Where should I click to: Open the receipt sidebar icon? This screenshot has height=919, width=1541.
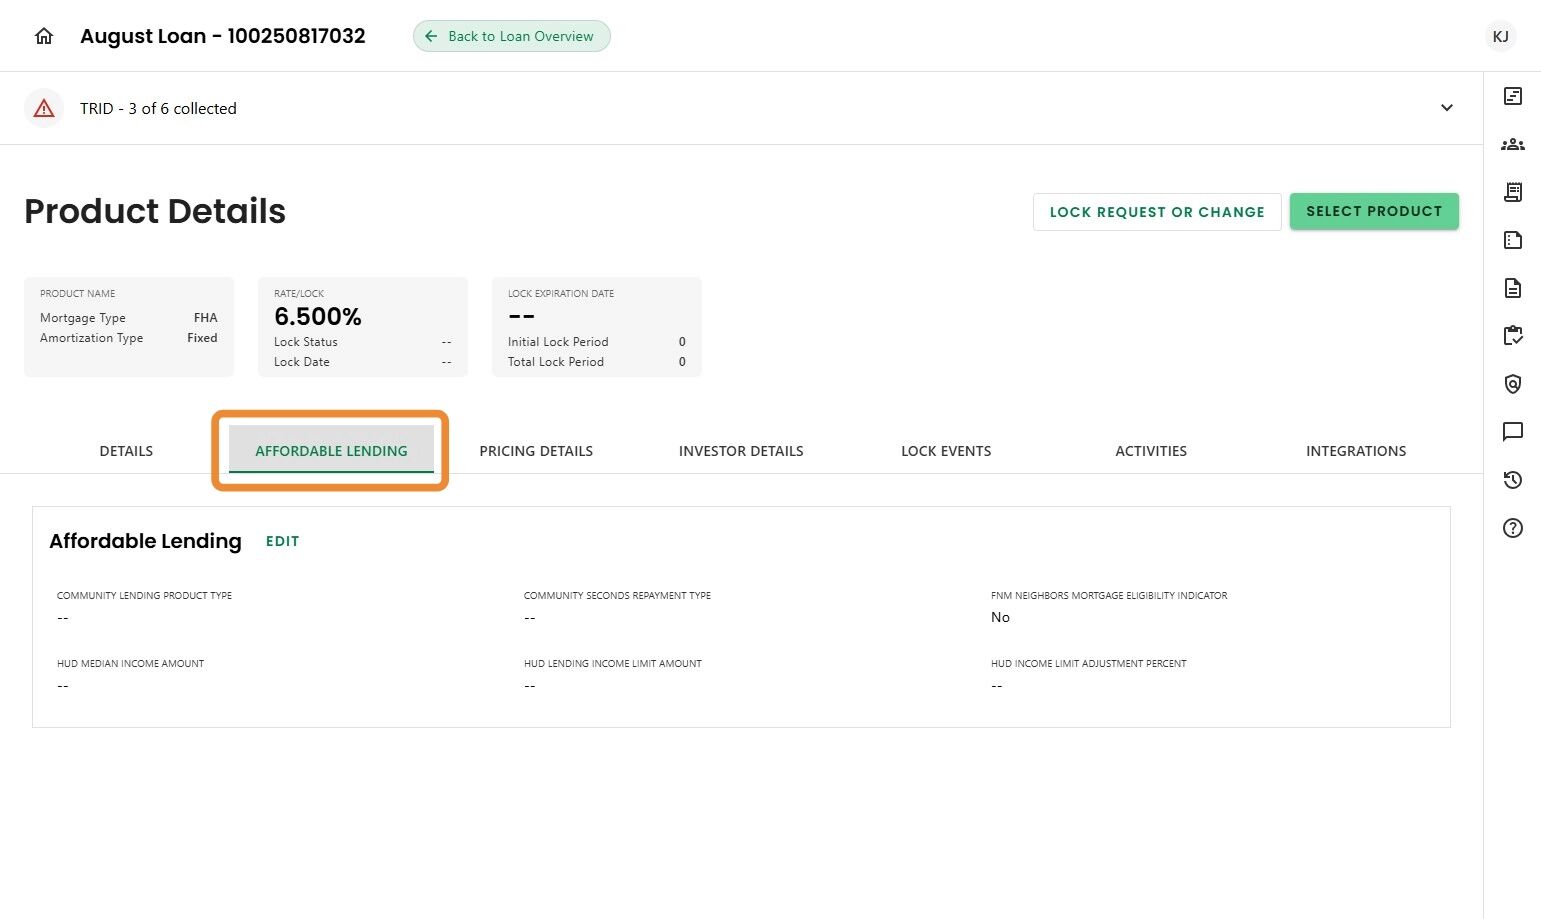click(1513, 192)
